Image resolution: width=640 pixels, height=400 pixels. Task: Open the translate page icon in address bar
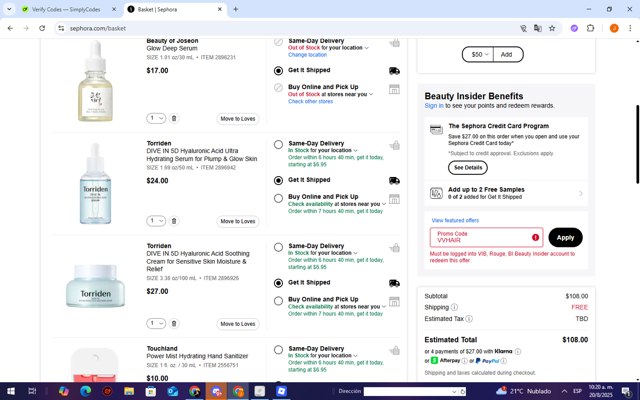538,28
